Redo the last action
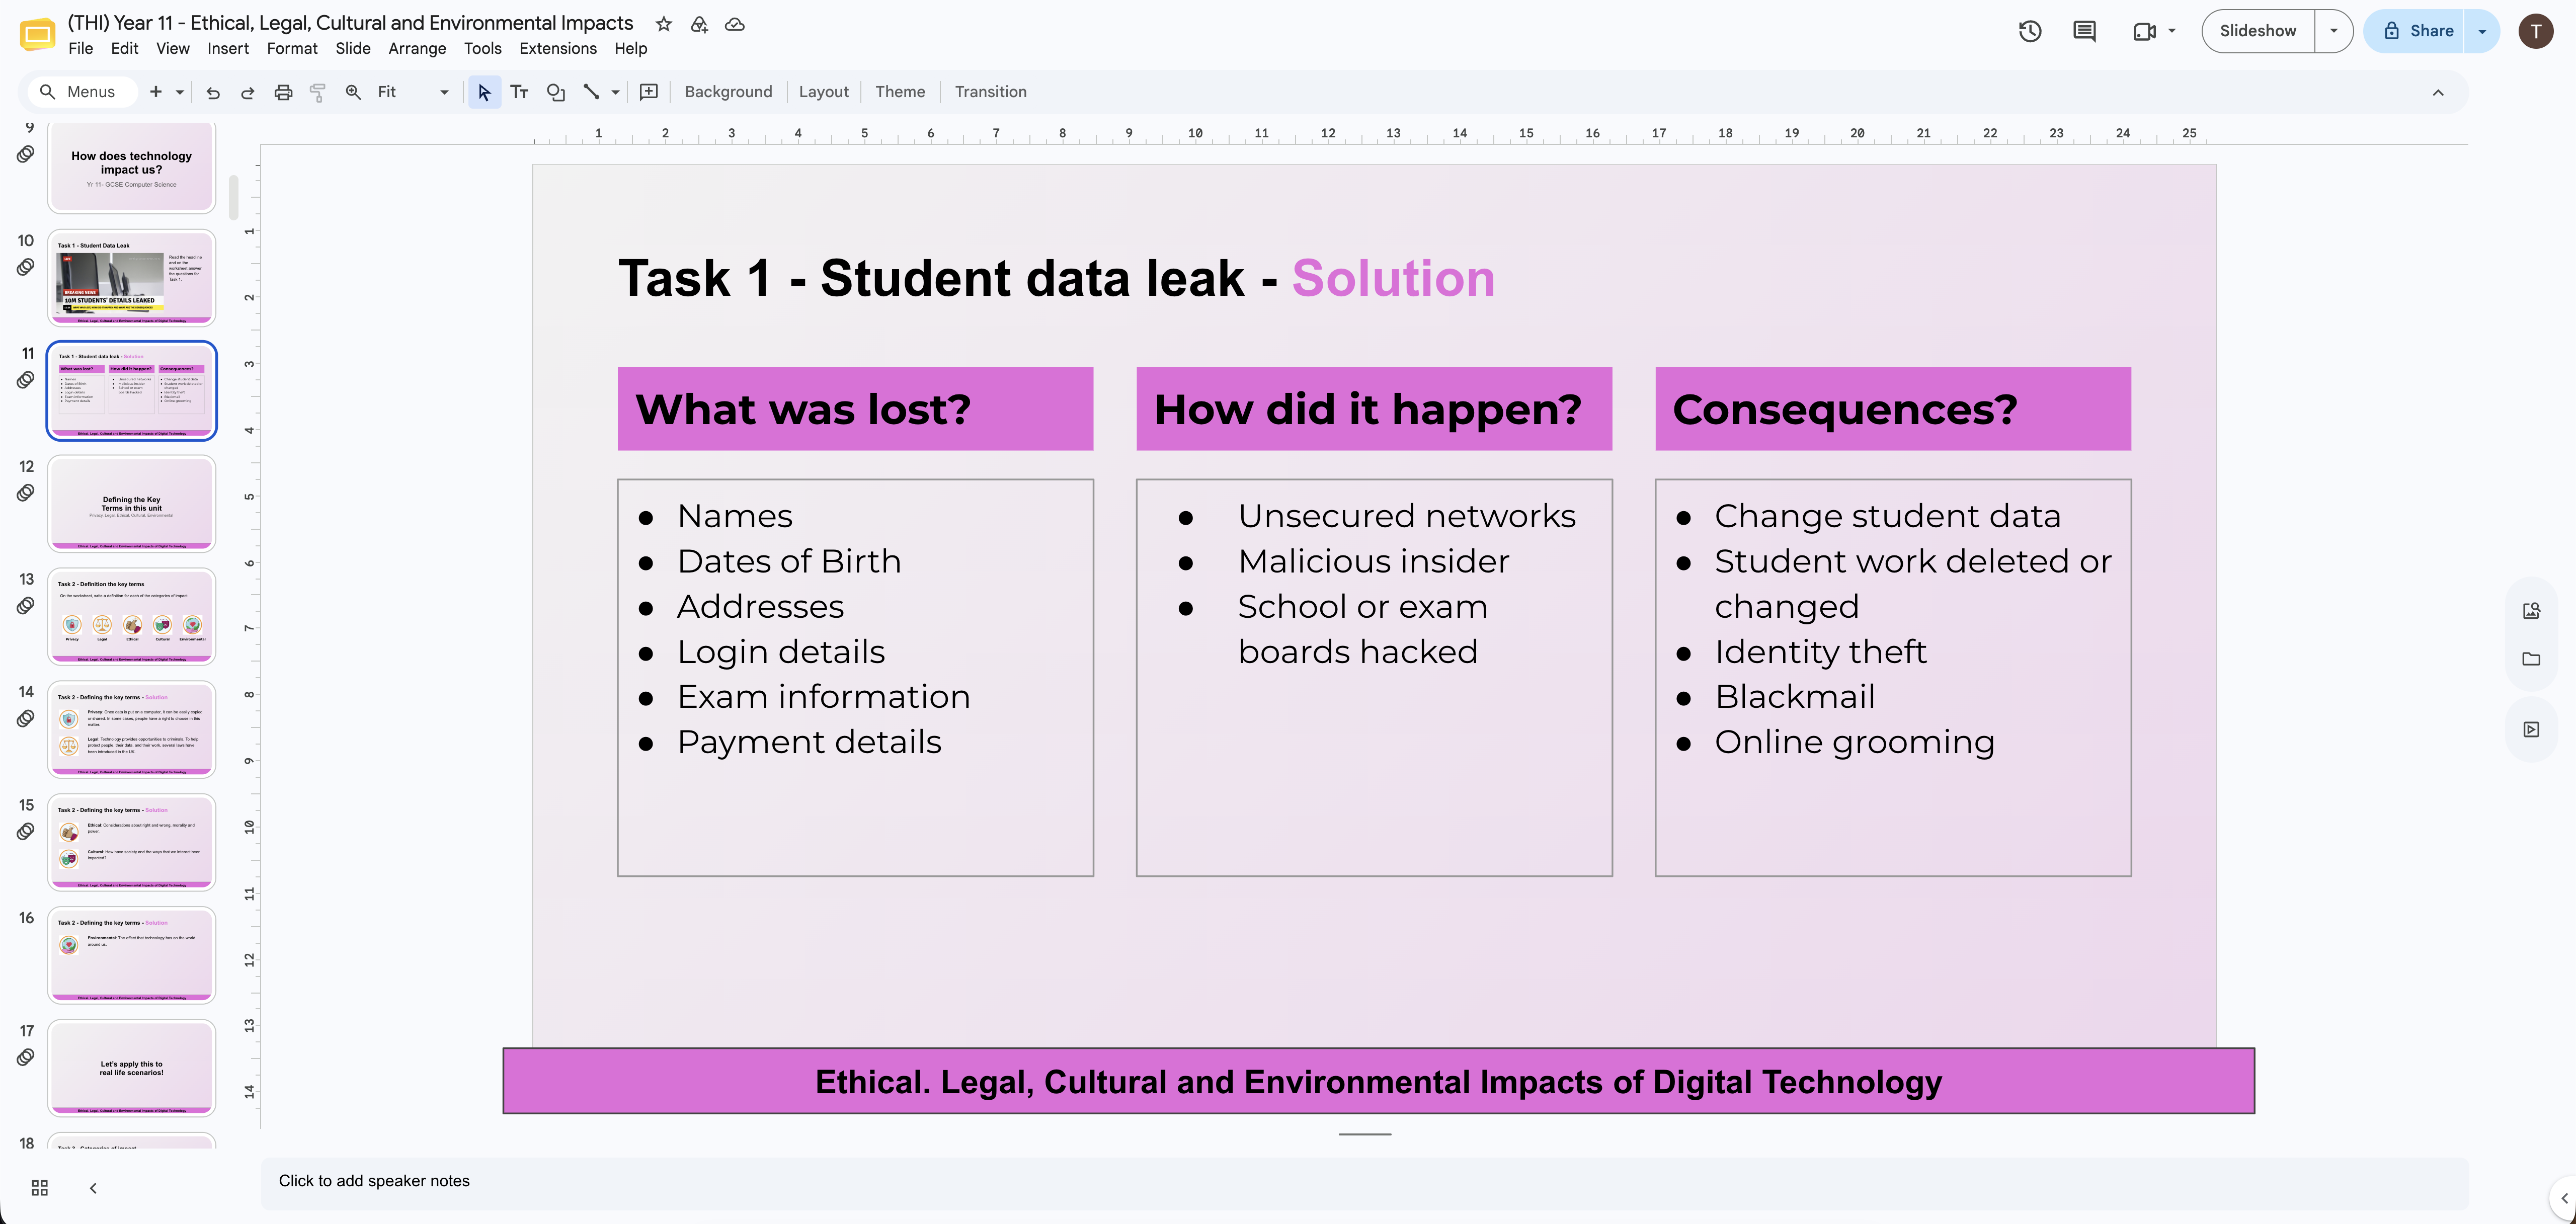 [247, 92]
